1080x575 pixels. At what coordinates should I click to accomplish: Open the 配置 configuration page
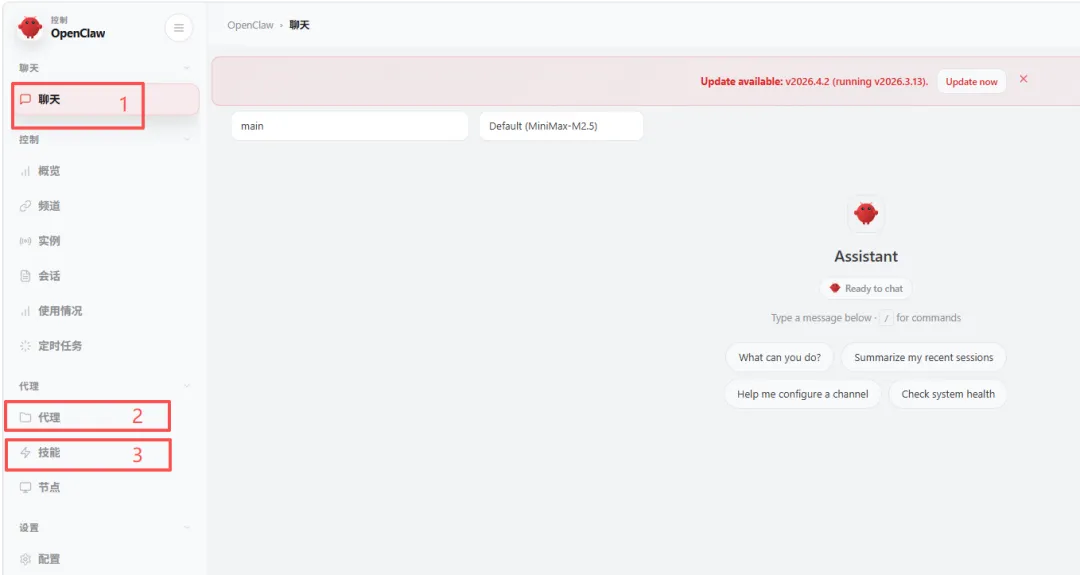coord(105,559)
